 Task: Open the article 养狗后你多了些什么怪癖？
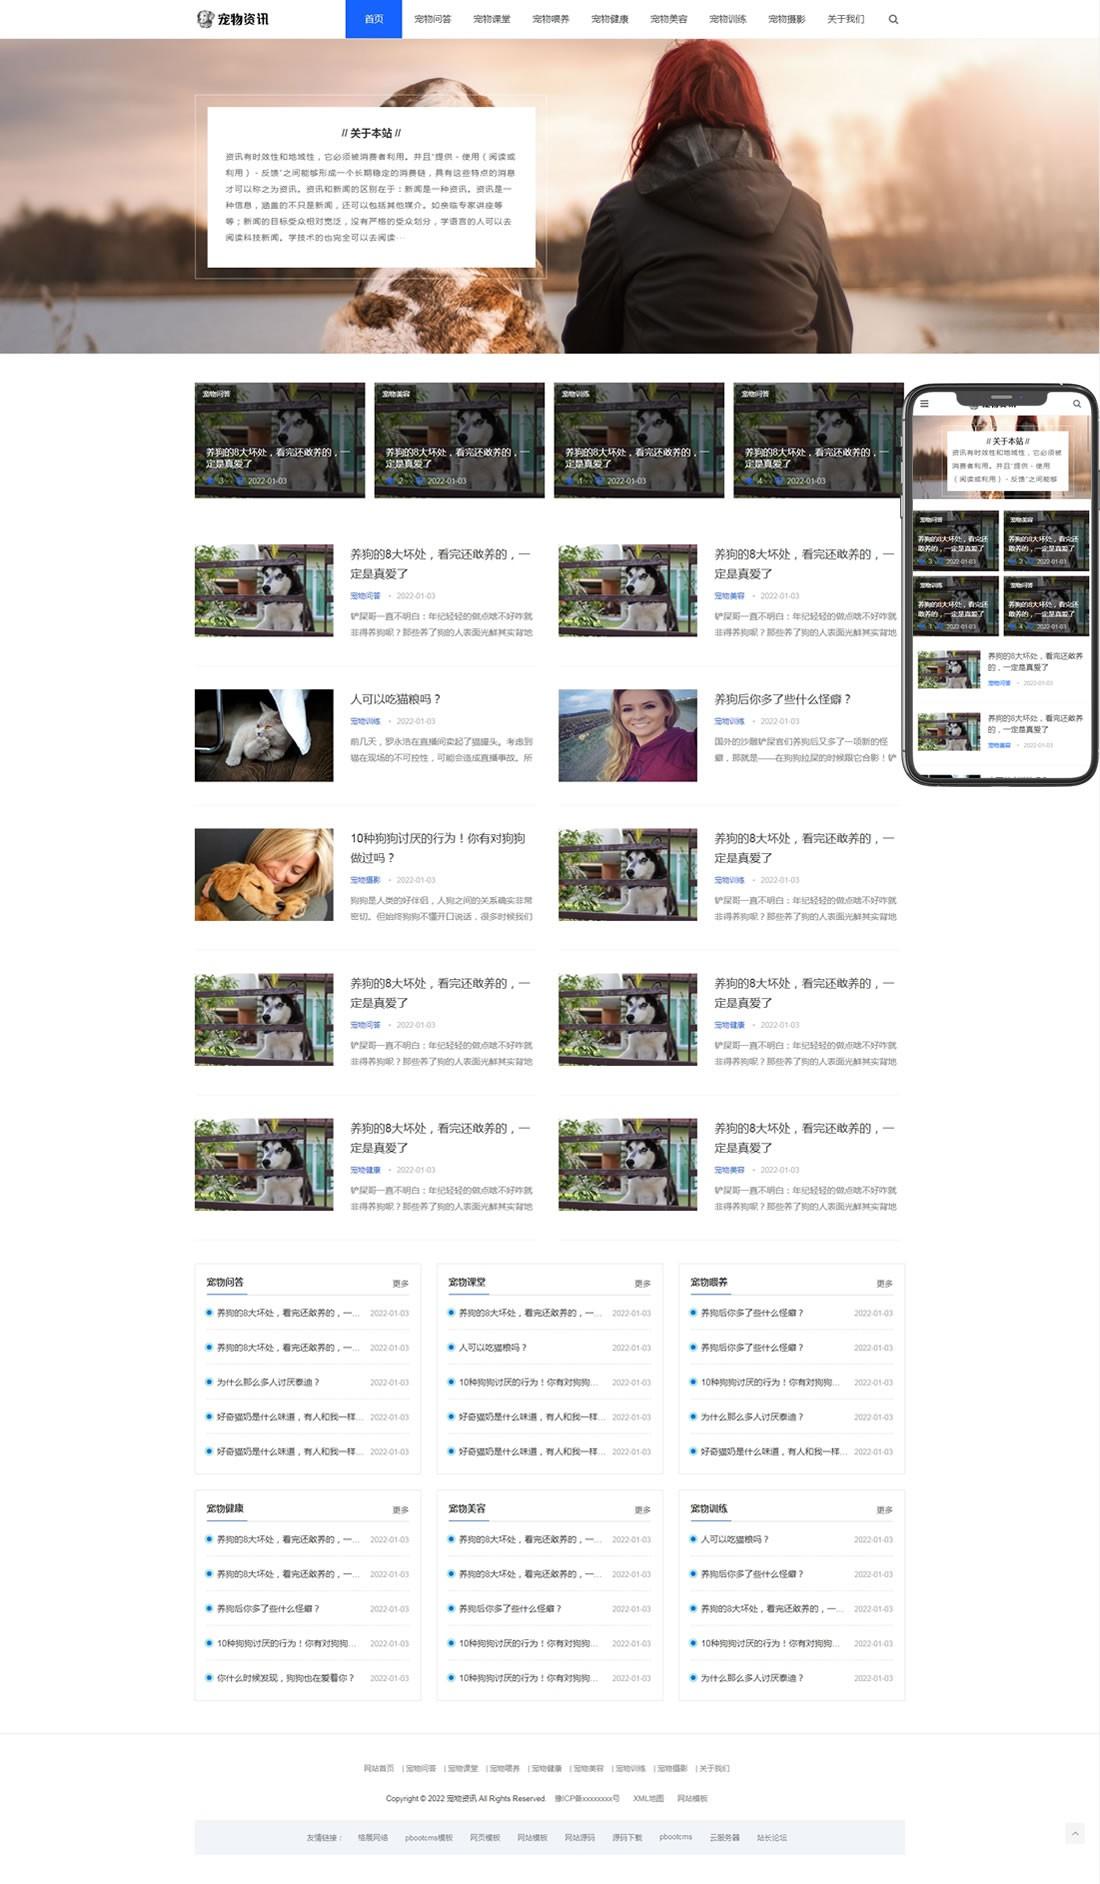tap(782, 699)
